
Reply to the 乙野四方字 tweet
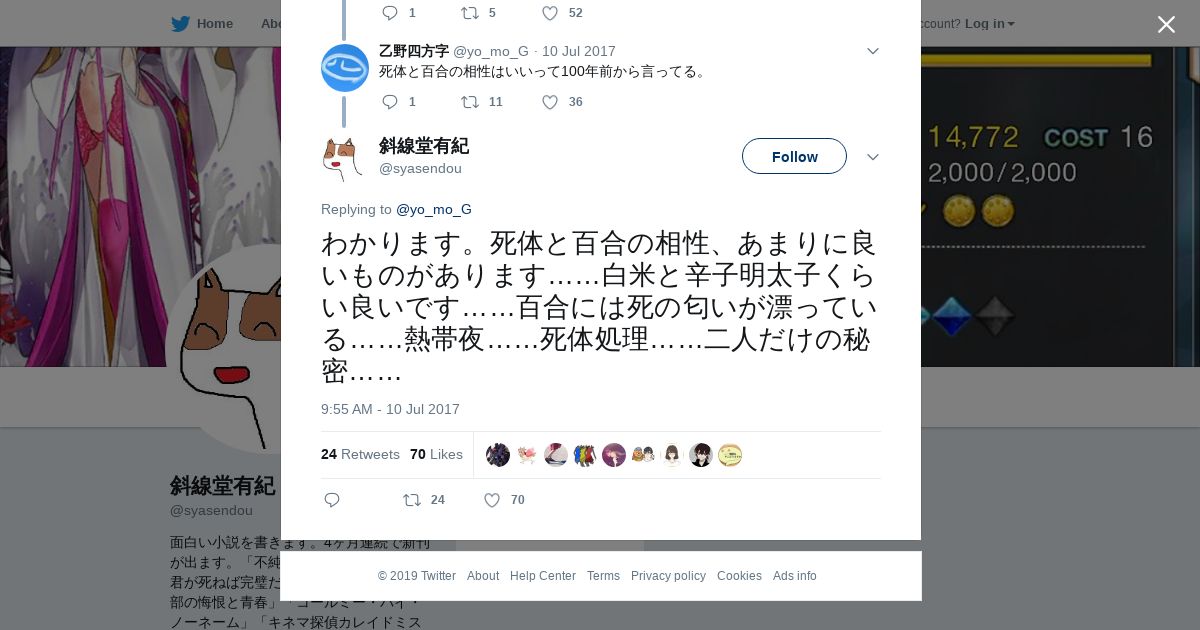tap(390, 102)
